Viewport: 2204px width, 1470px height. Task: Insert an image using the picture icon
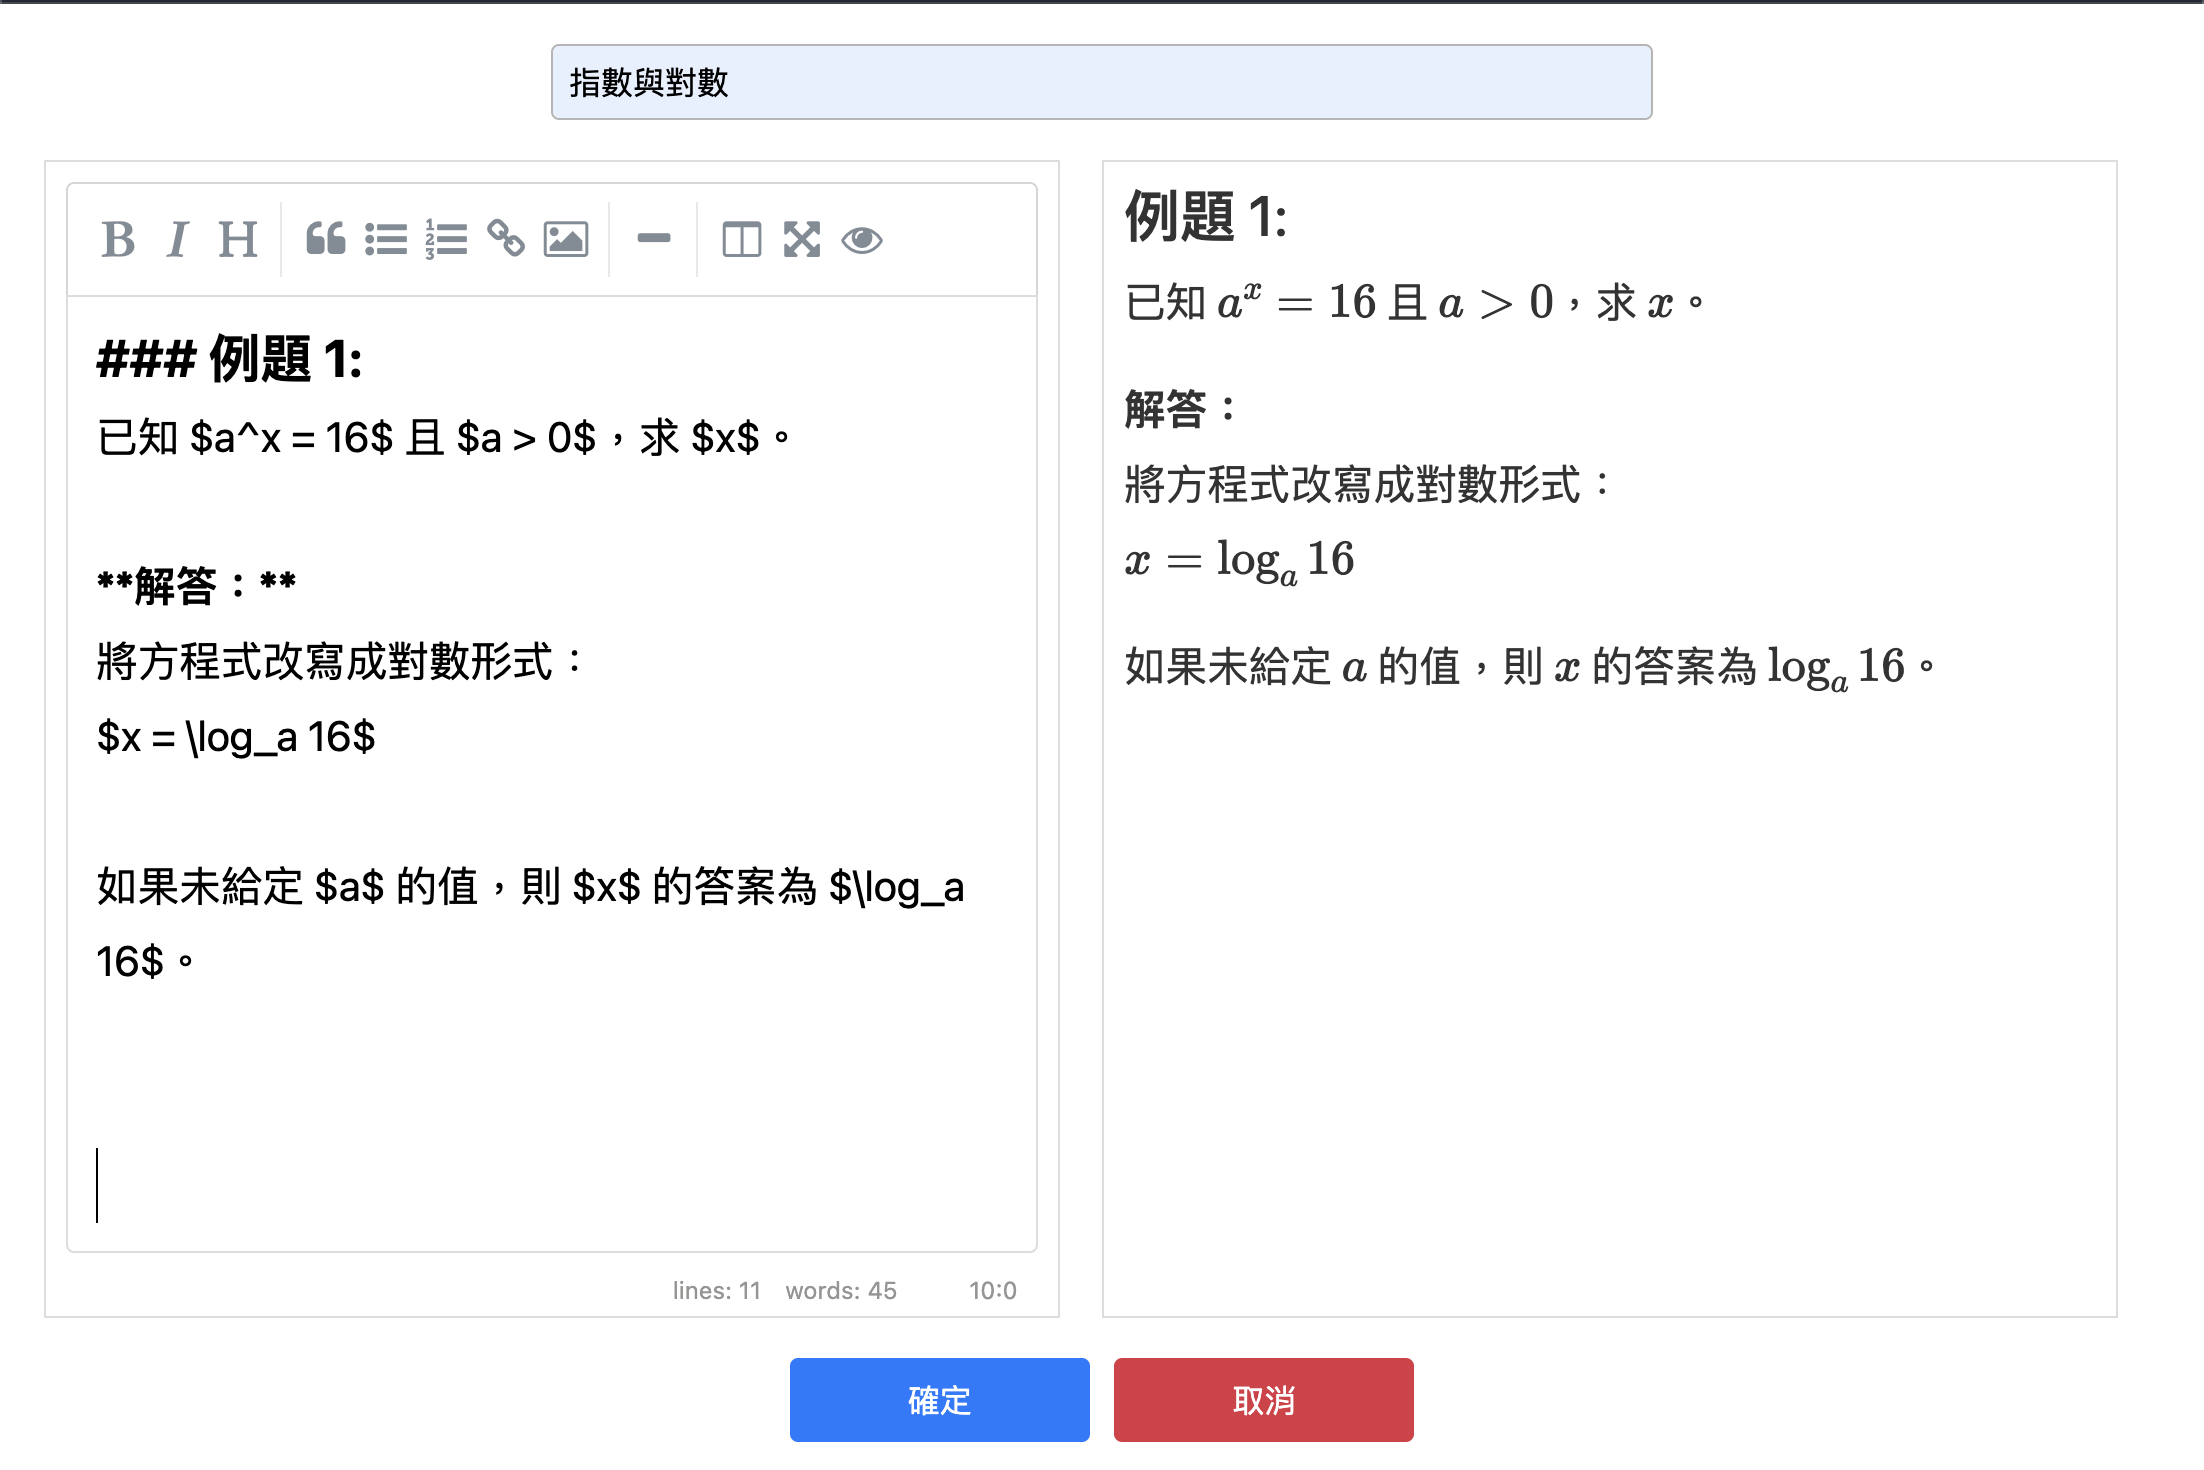[566, 240]
